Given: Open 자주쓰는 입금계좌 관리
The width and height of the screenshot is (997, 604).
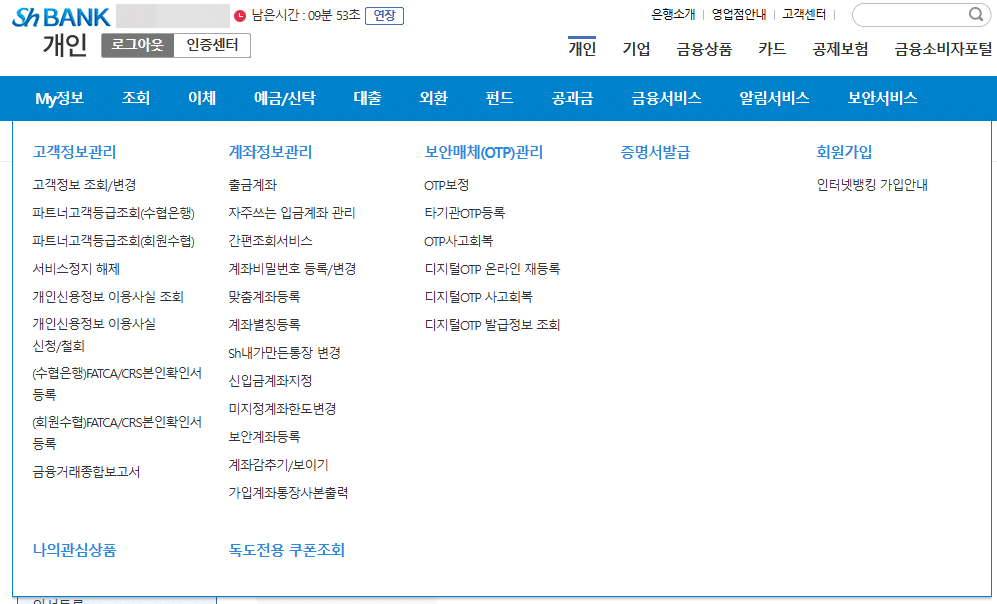Looking at the screenshot, I should (292, 213).
